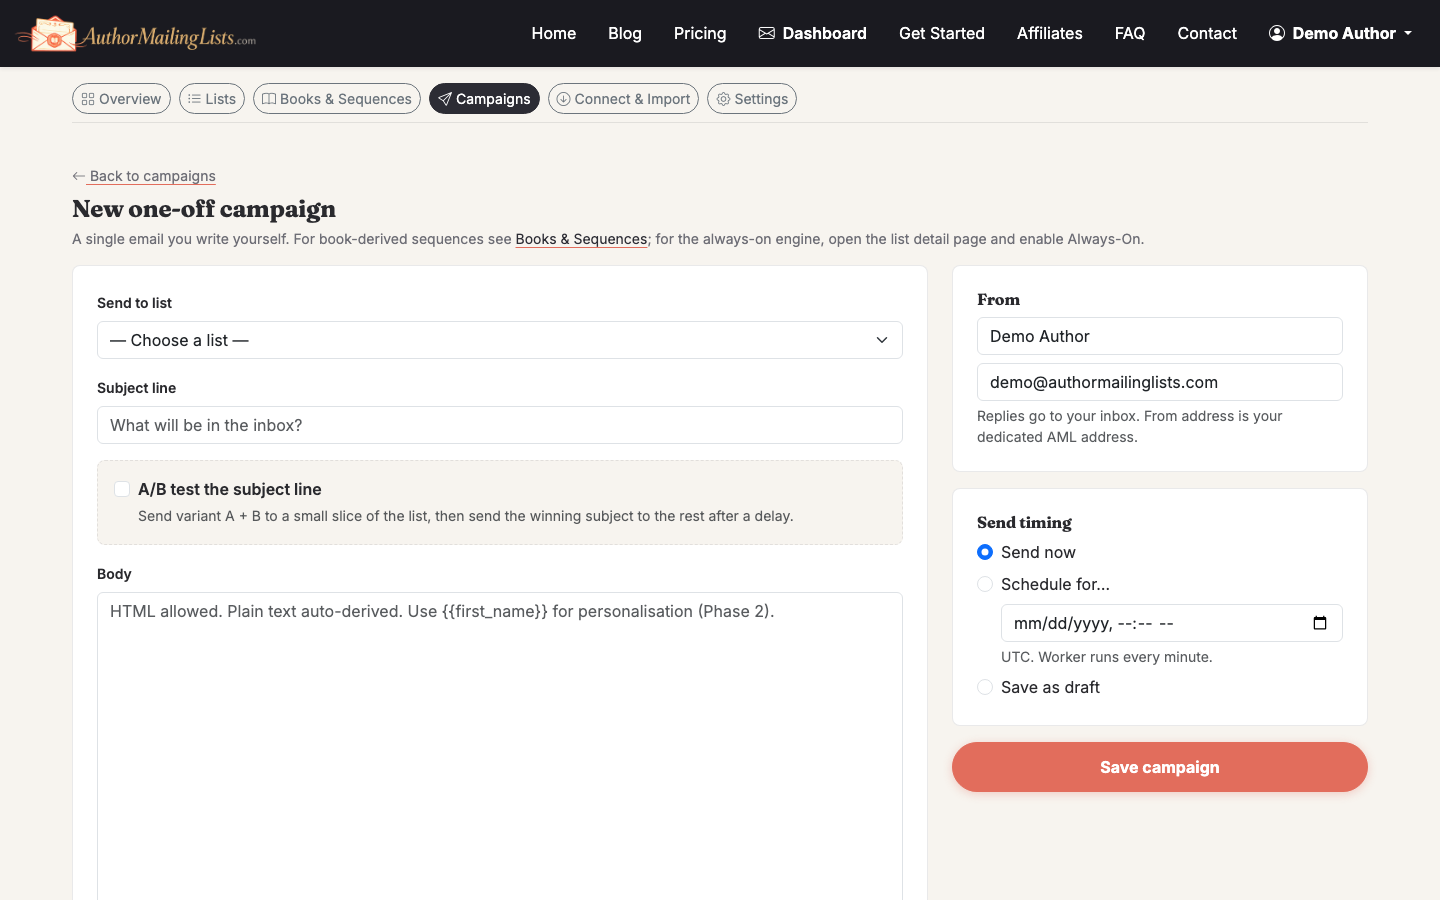Click into the Subject line field
This screenshot has height=900, width=1440.
pyautogui.click(x=500, y=425)
